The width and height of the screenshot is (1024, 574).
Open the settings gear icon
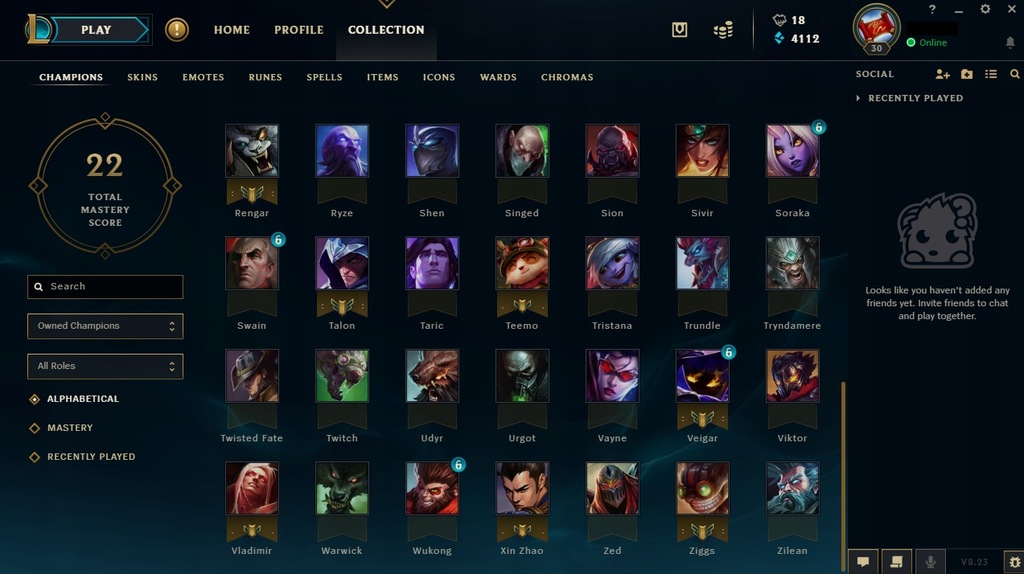click(x=985, y=9)
